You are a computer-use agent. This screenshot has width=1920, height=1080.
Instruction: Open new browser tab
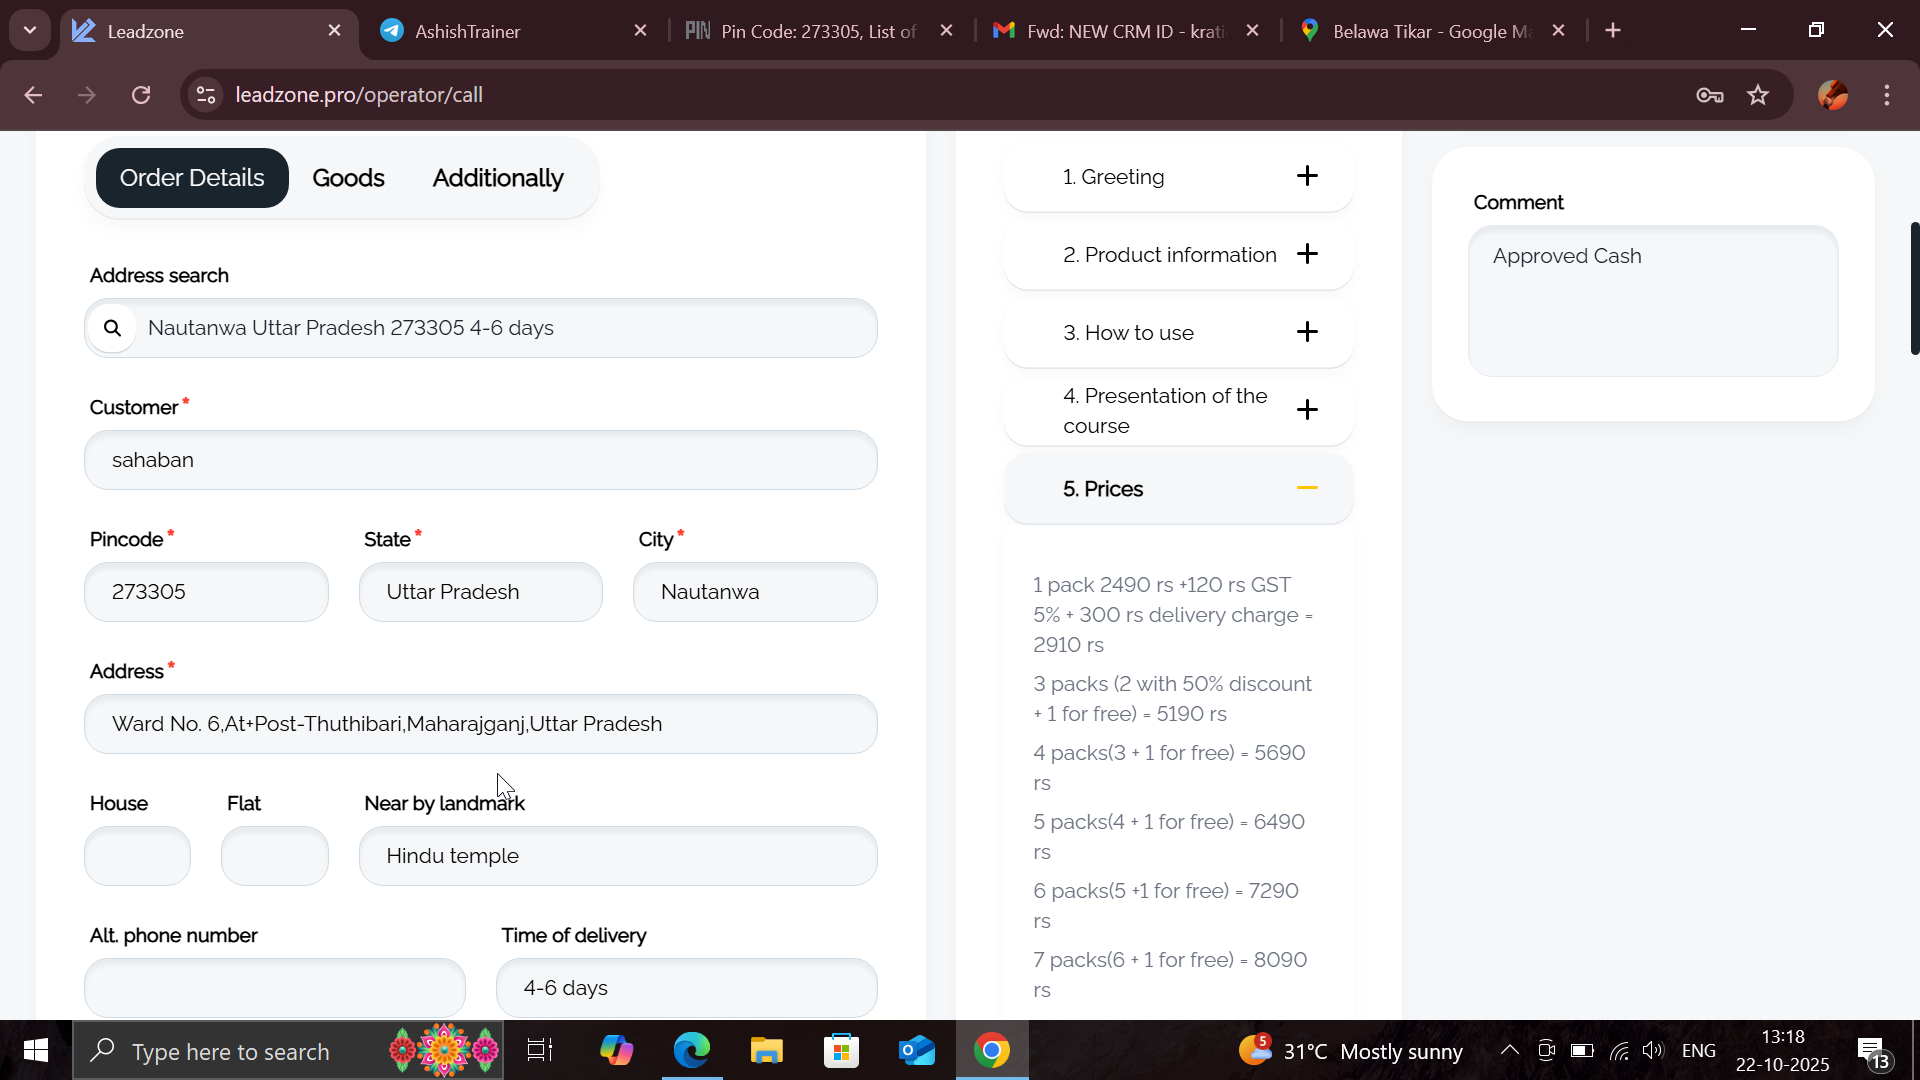coord(1613,31)
